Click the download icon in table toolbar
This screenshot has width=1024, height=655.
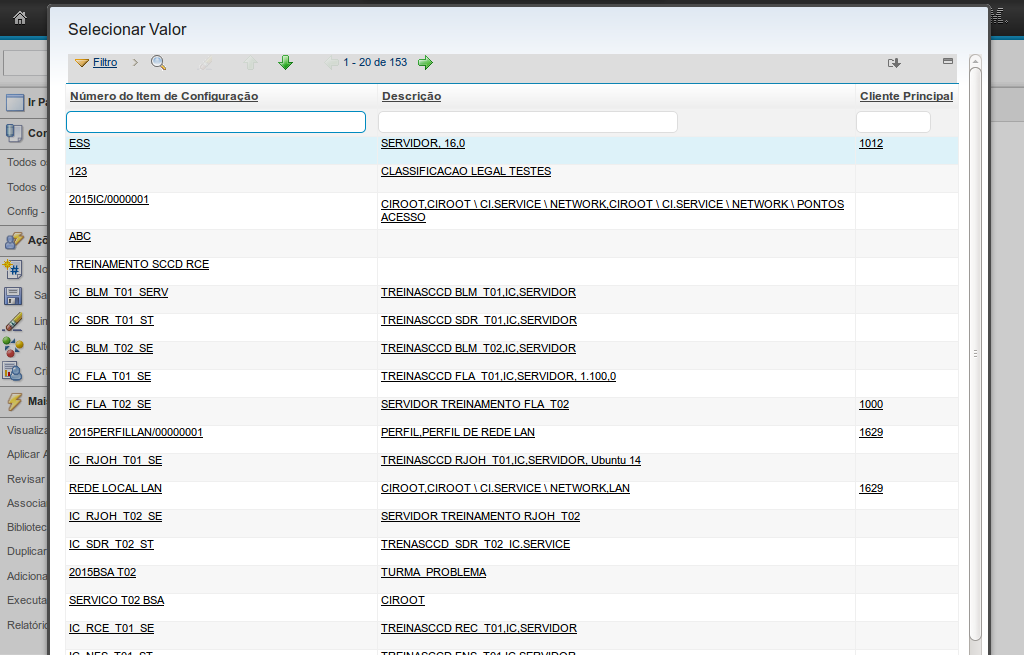point(894,63)
